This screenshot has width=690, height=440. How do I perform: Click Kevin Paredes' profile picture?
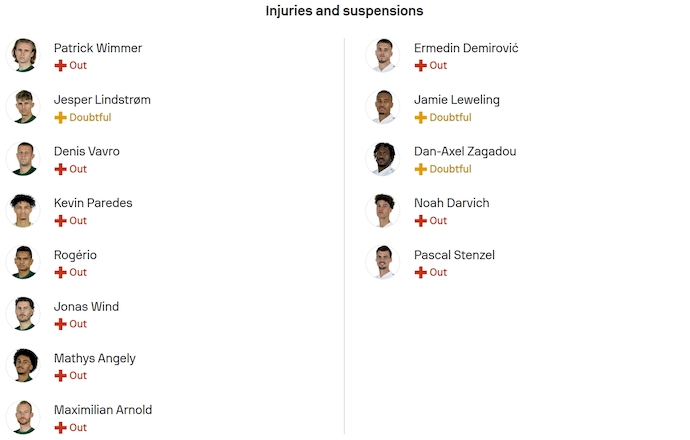22,210
